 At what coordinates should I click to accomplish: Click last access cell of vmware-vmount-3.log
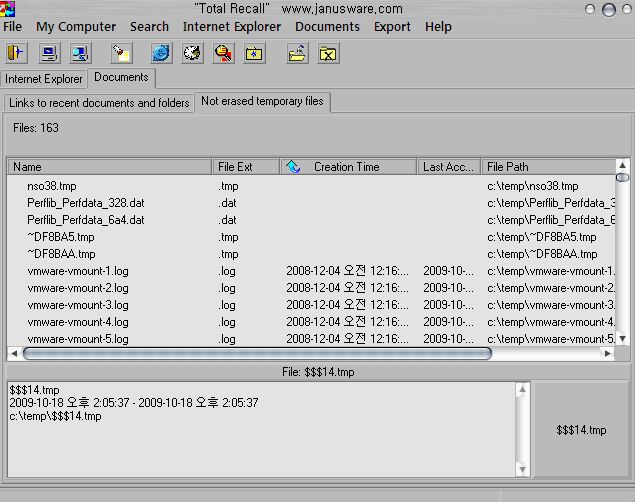[448, 305]
